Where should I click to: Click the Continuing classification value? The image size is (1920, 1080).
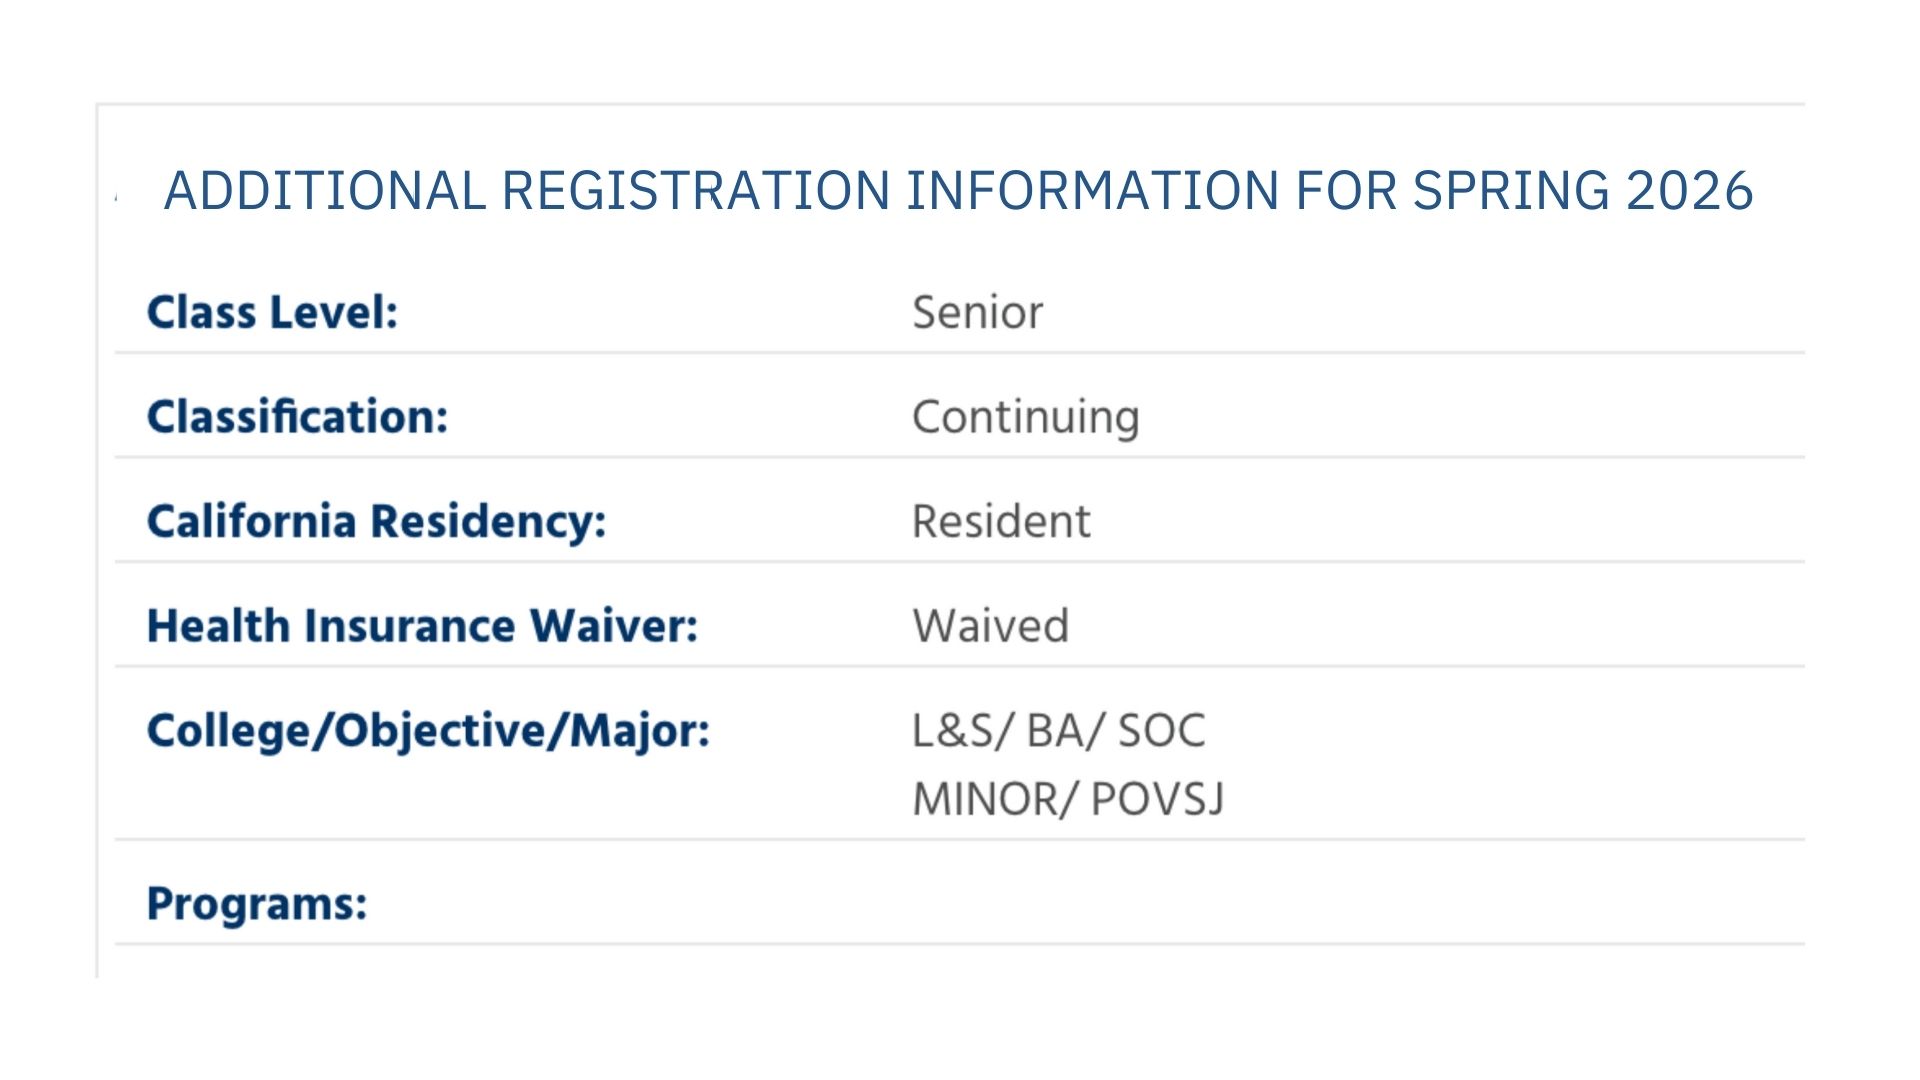[x=1025, y=417]
